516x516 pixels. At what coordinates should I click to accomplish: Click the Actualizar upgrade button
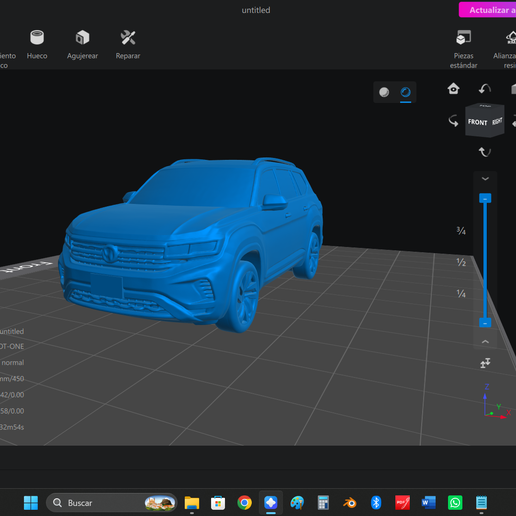coord(487,10)
